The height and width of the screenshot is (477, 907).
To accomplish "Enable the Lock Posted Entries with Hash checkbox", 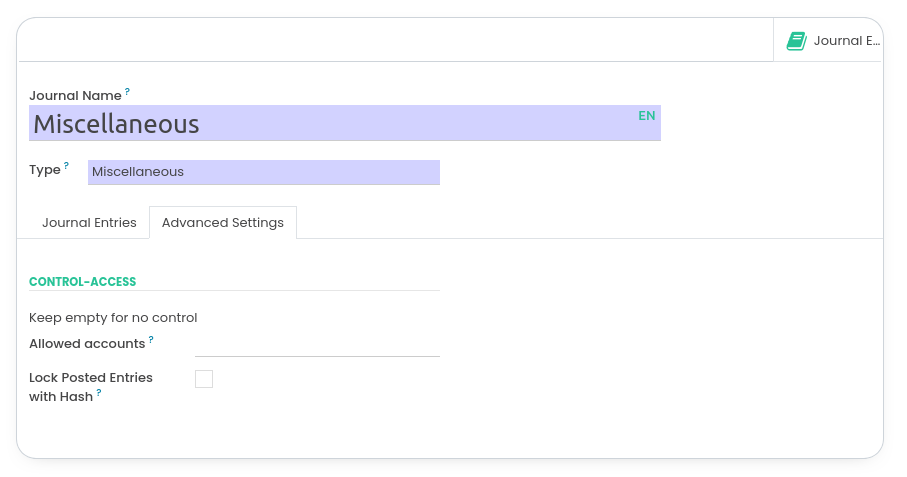I will pos(204,379).
